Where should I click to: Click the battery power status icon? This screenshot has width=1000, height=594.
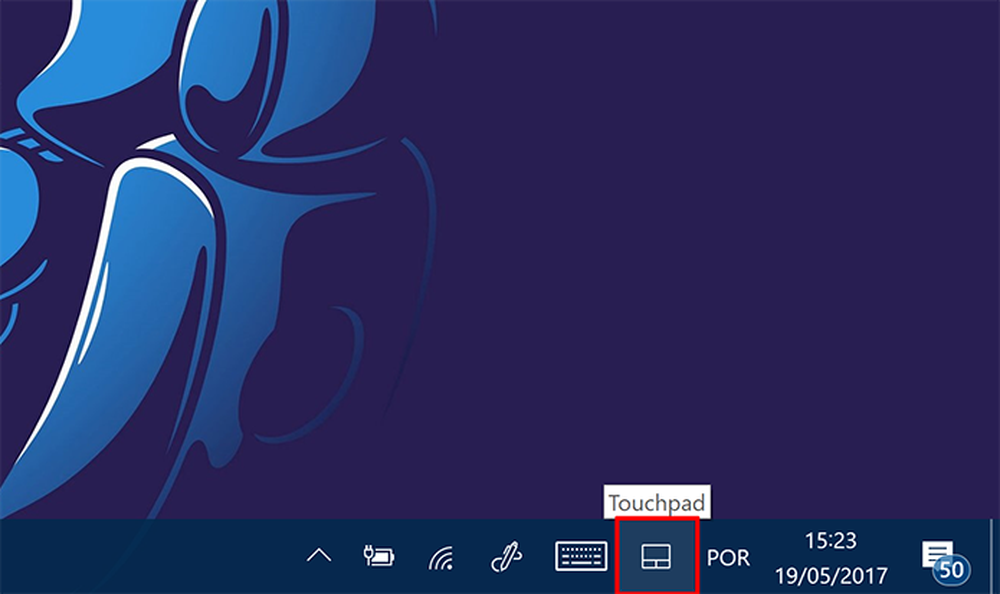[379, 557]
